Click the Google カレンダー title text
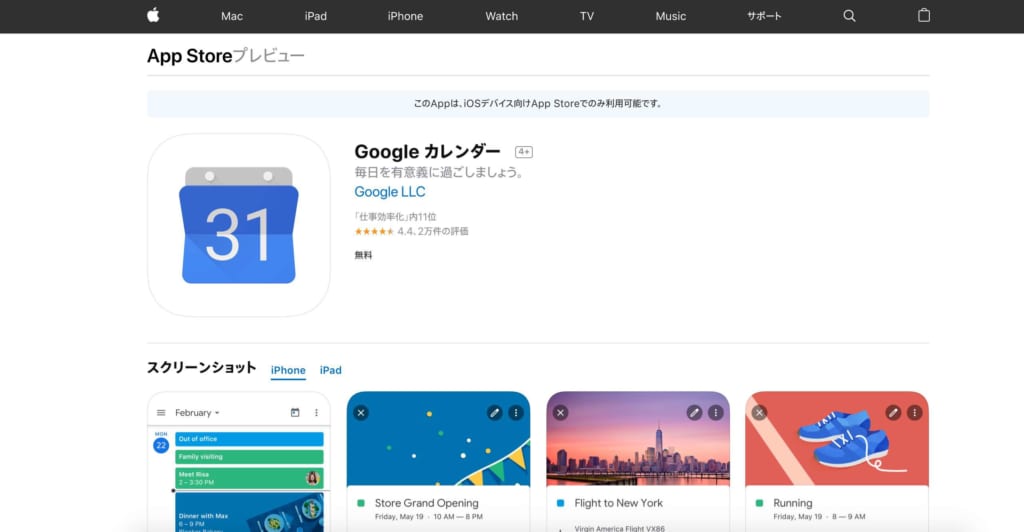Screen dimensions: 1024x532 (427, 151)
